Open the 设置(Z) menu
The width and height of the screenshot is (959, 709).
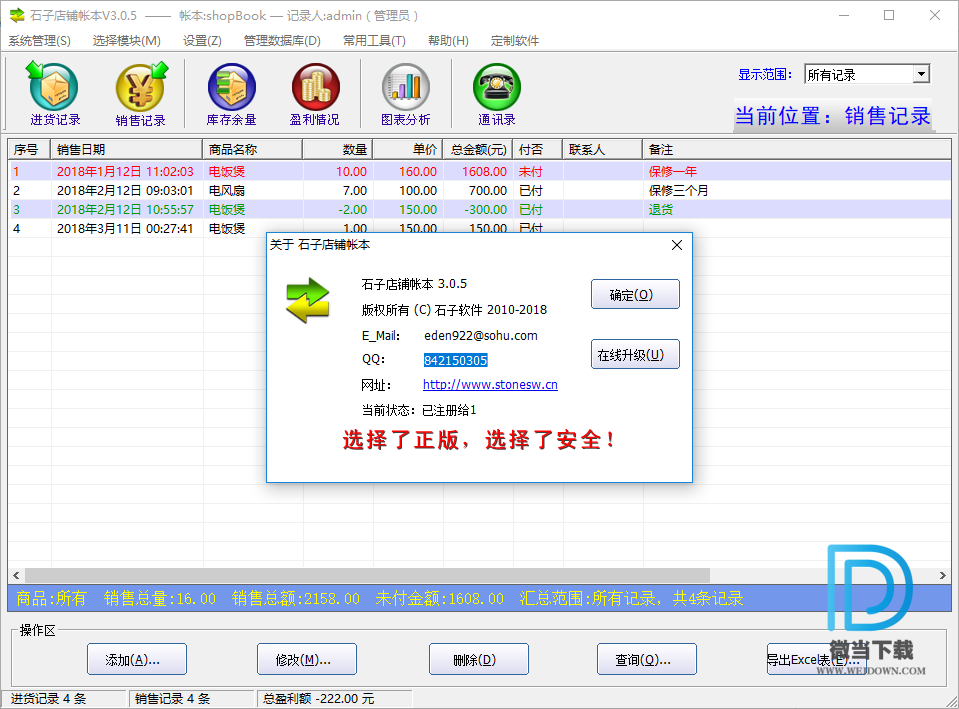point(202,41)
